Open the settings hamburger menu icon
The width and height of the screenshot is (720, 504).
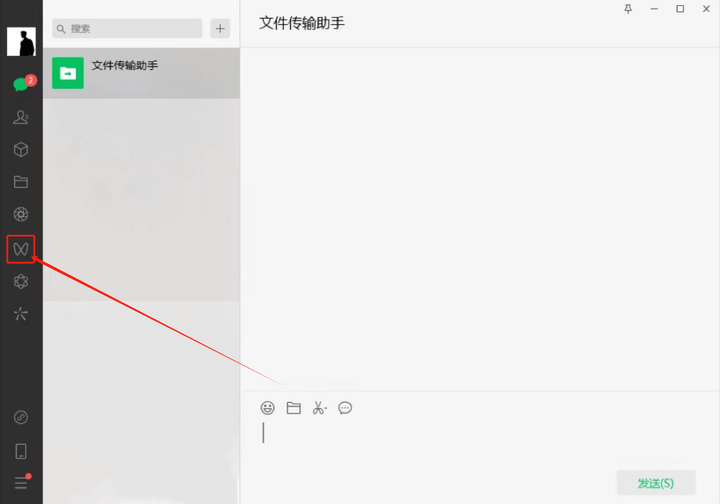click(x=22, y=482)
